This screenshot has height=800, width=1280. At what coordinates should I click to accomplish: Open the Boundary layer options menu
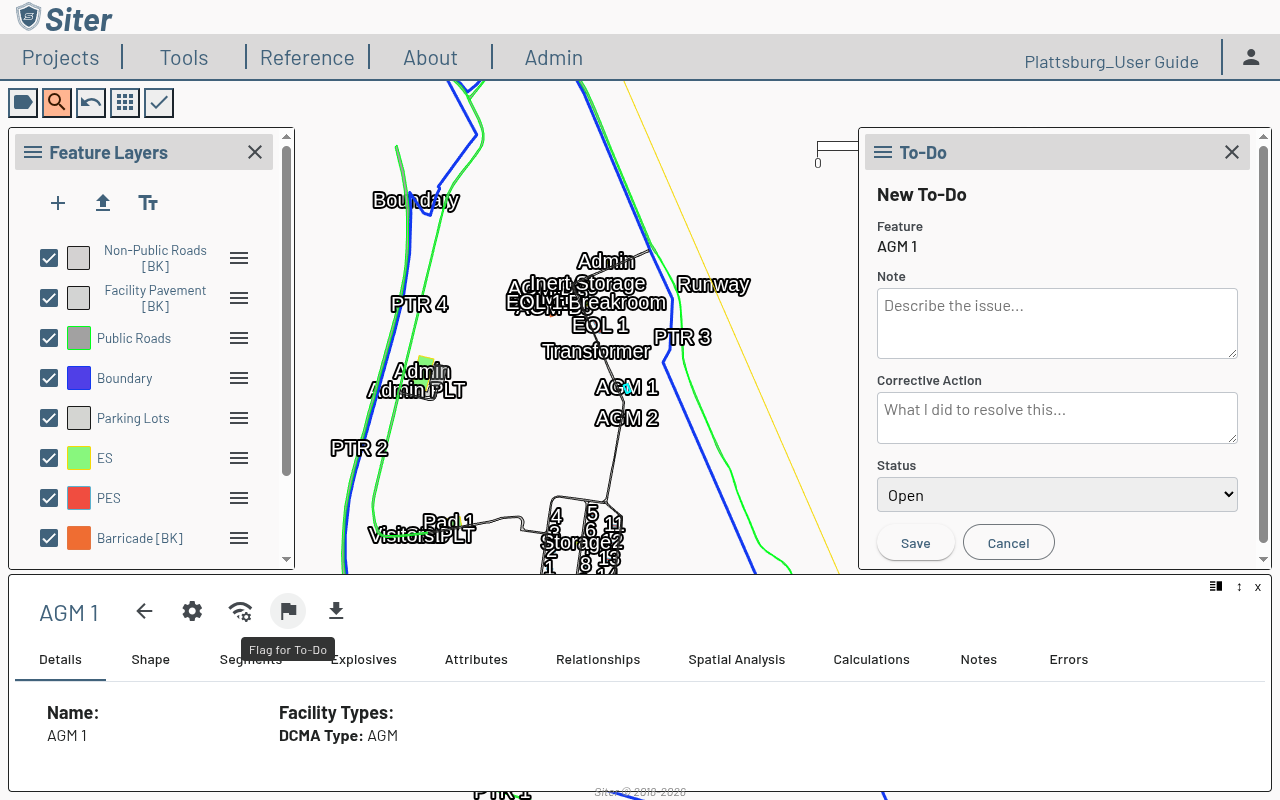tap(239, 378)
